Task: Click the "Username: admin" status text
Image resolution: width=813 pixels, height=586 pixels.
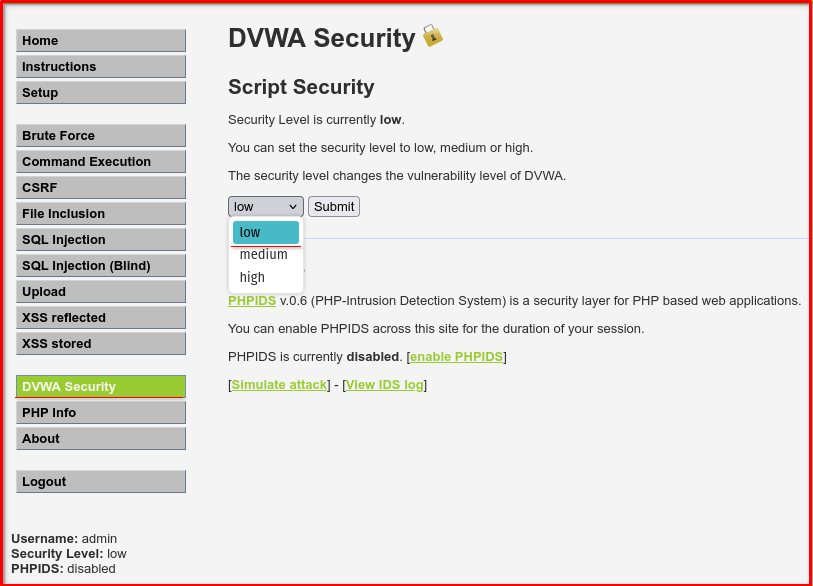Action: tap(64, 538)
